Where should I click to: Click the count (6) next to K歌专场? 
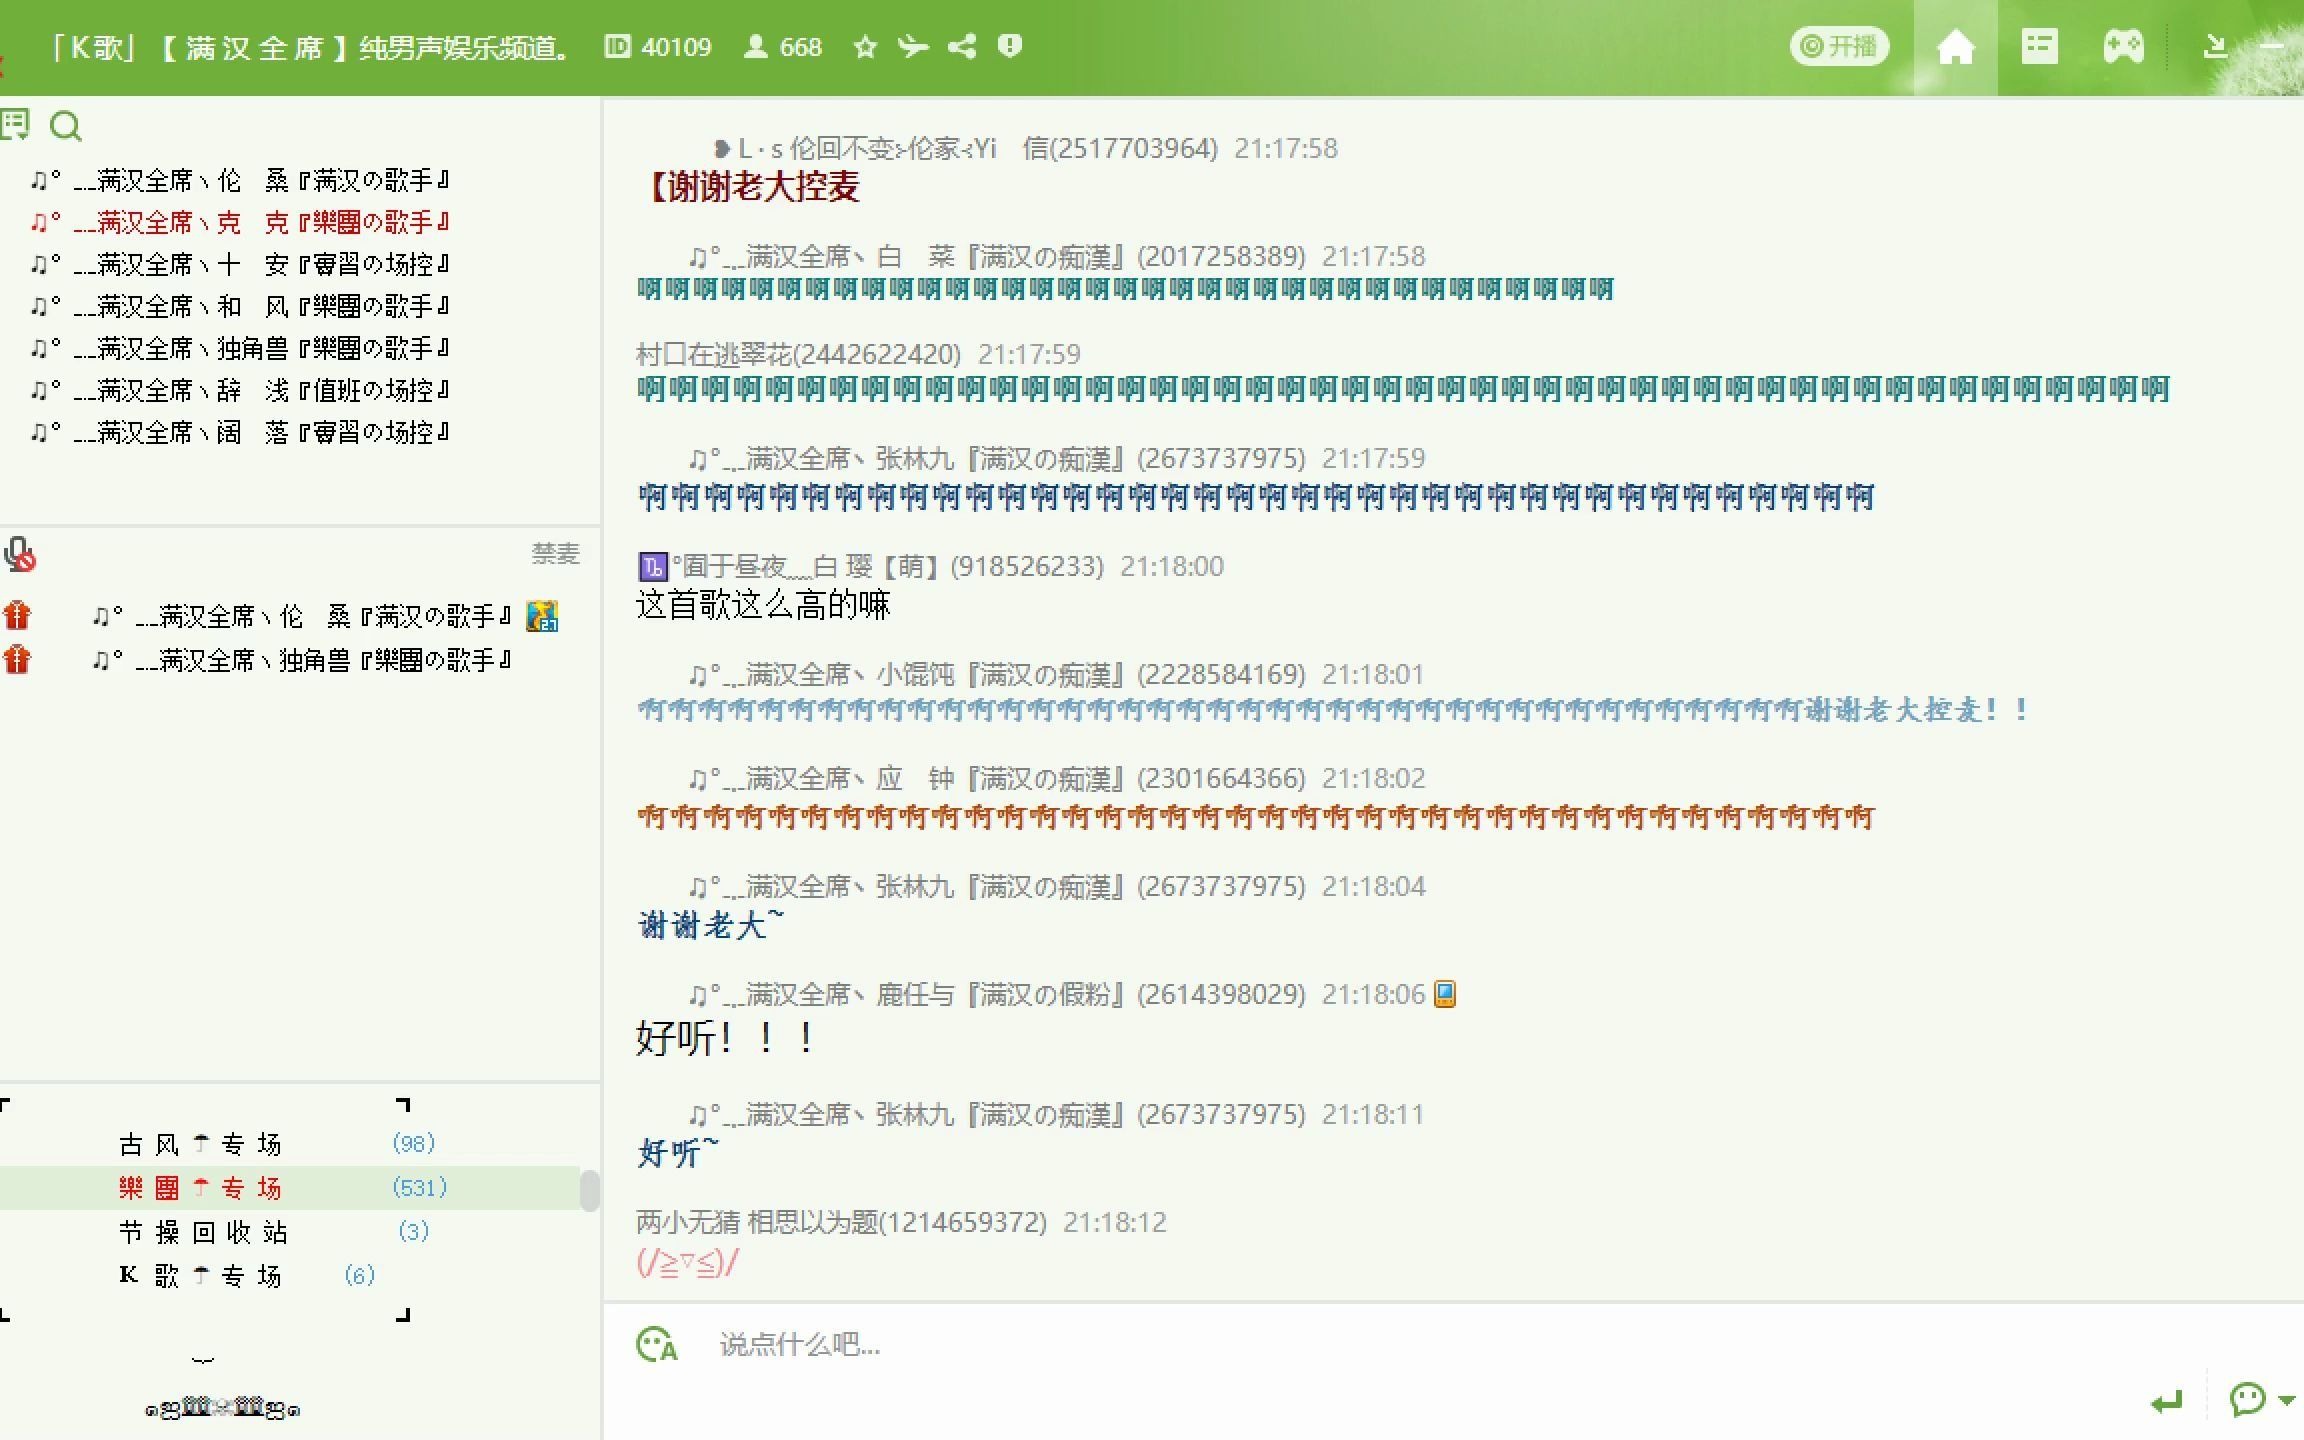tap(360, 1276)
